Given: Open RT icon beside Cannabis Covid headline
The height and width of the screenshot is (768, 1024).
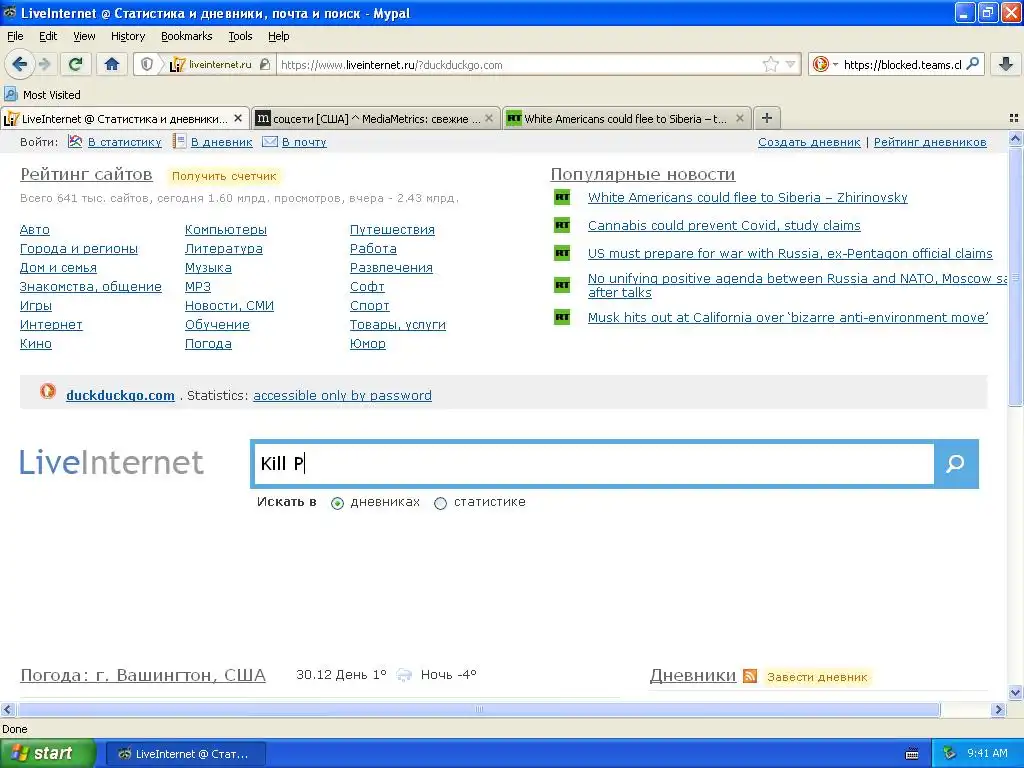Looking at the screenshot, I should pyautogui.click(x=562, y=225).
